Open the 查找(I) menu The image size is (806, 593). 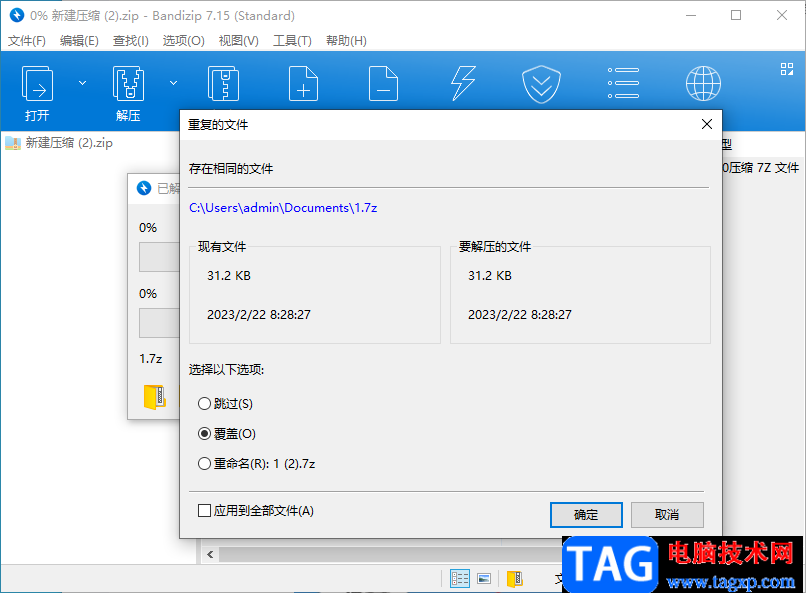(131, 41)
